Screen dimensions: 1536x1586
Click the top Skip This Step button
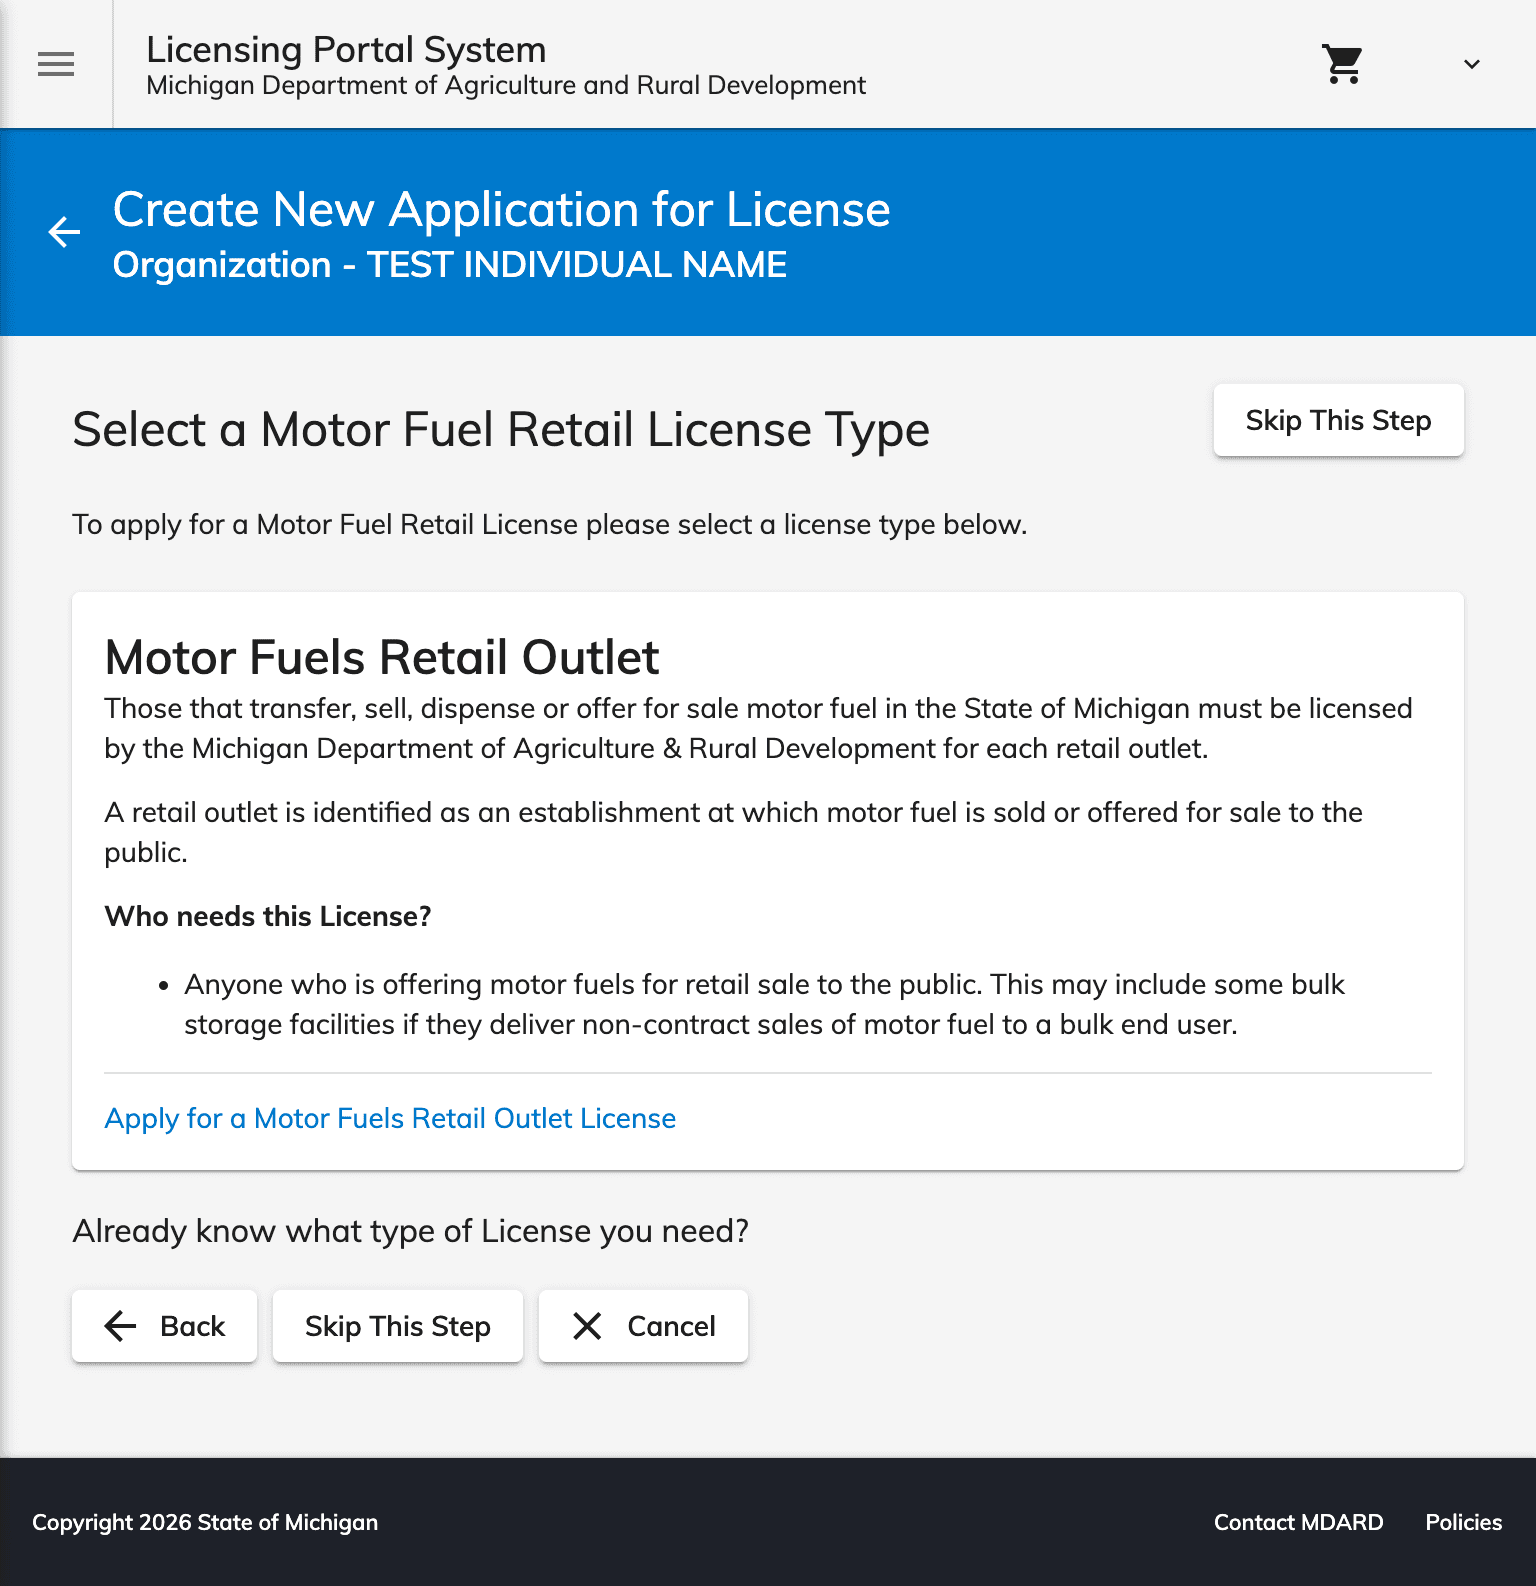coord(1338,420)
